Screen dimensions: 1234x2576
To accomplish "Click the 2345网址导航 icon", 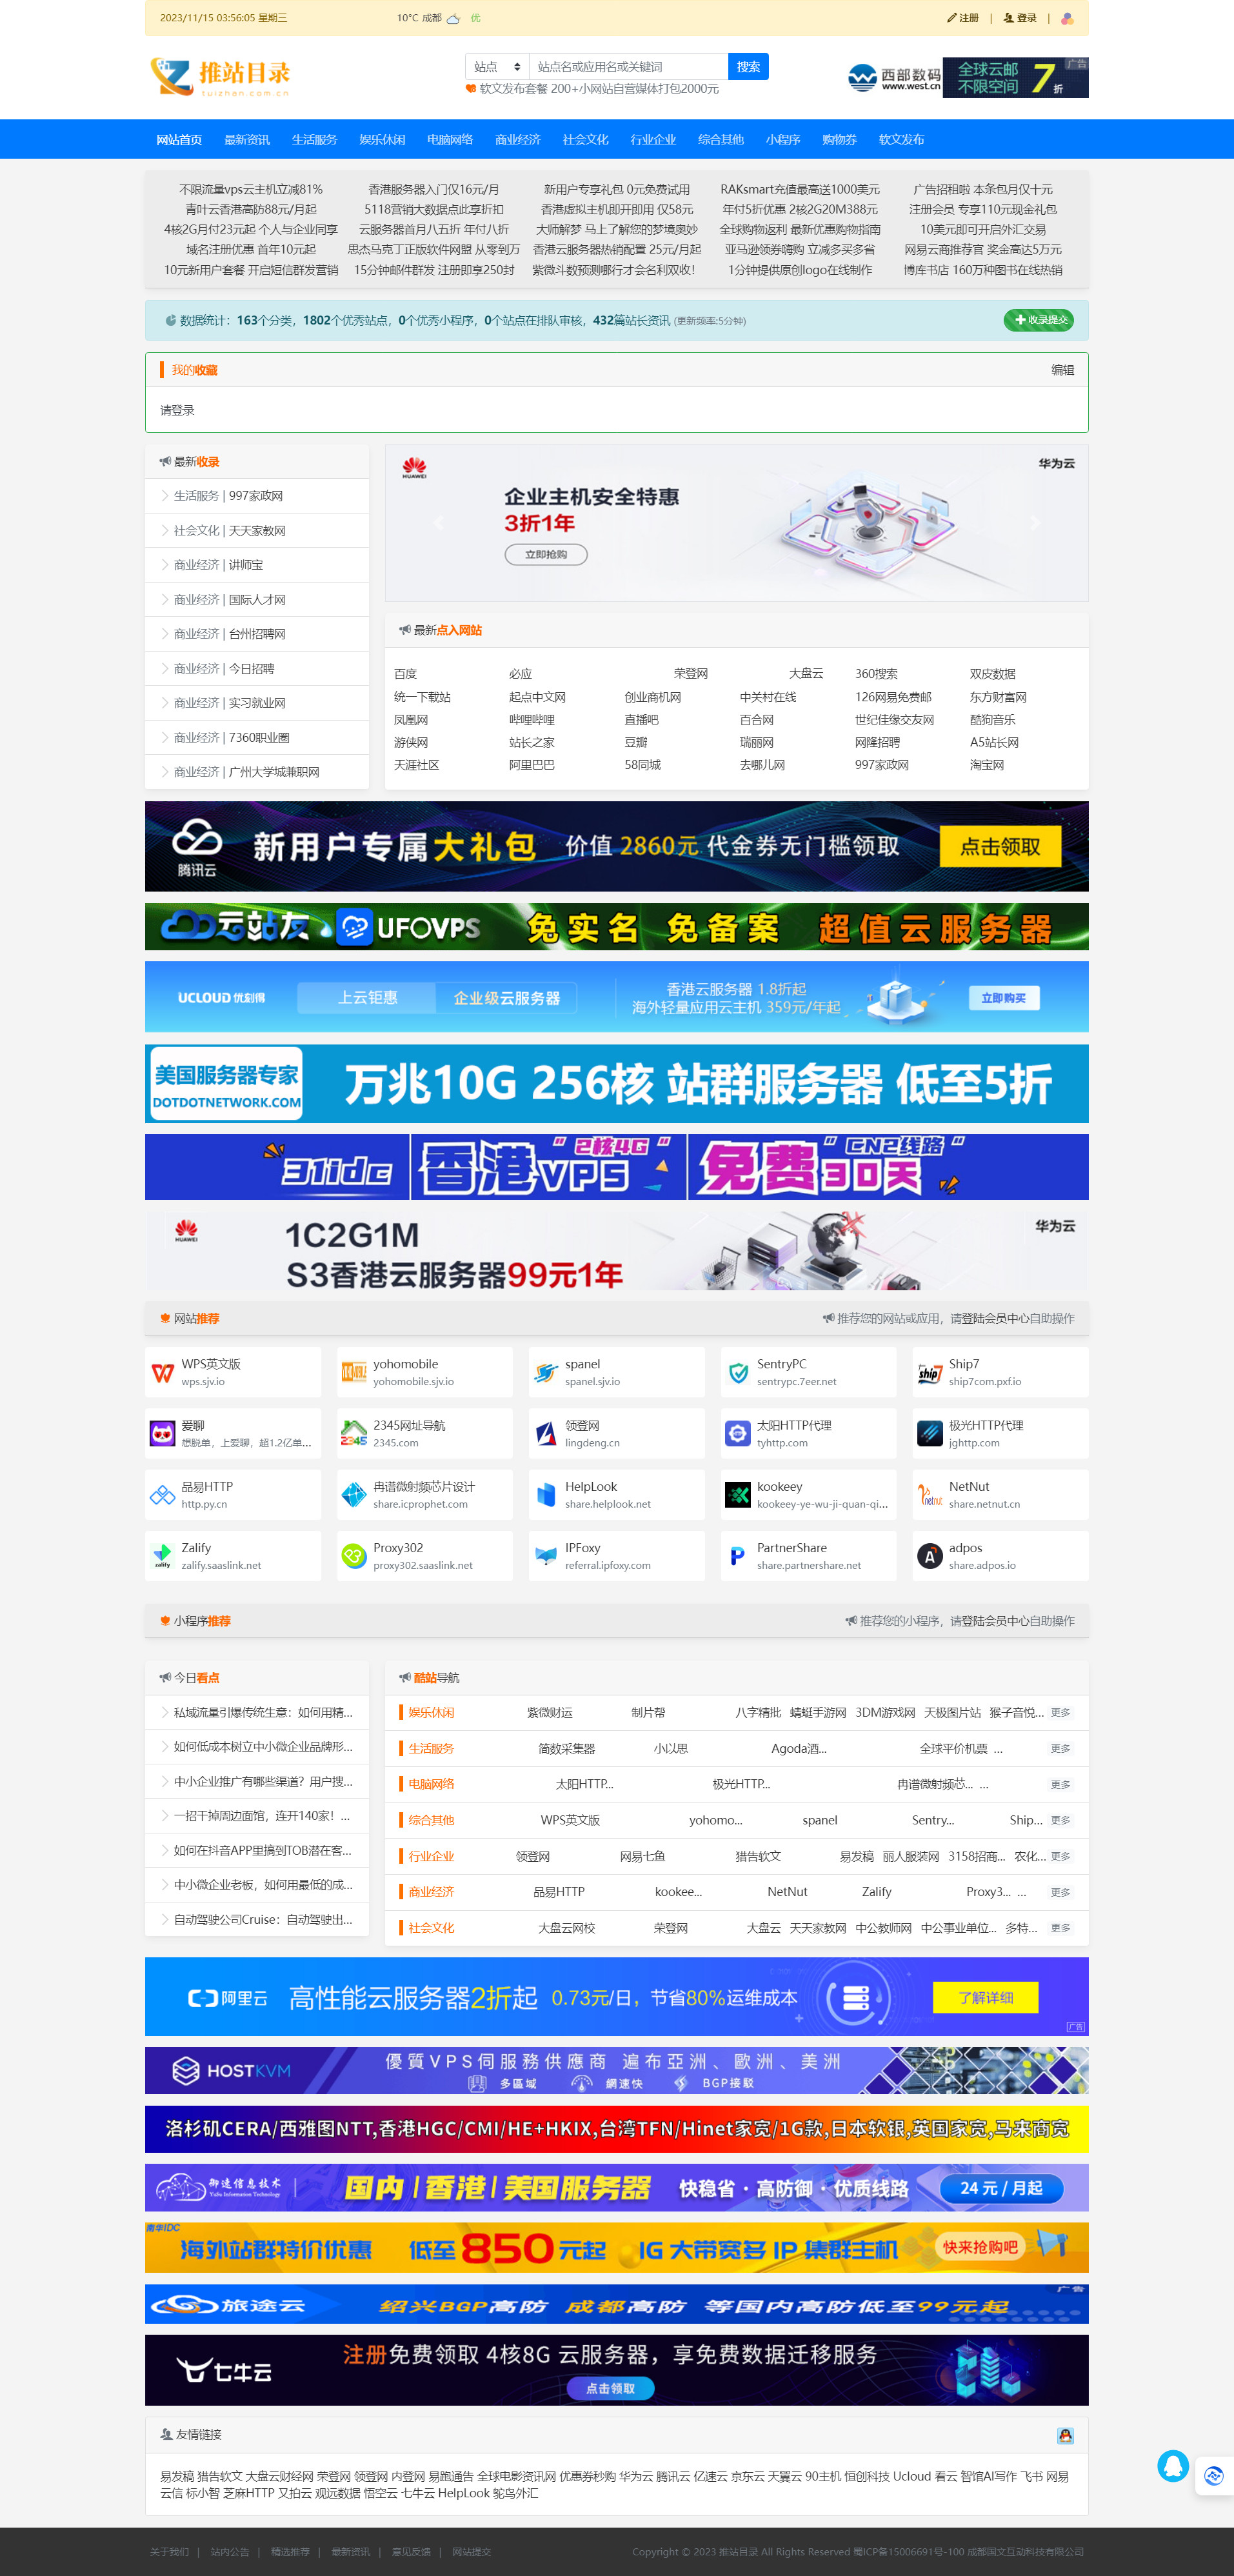I will (x=354, y=1433).
